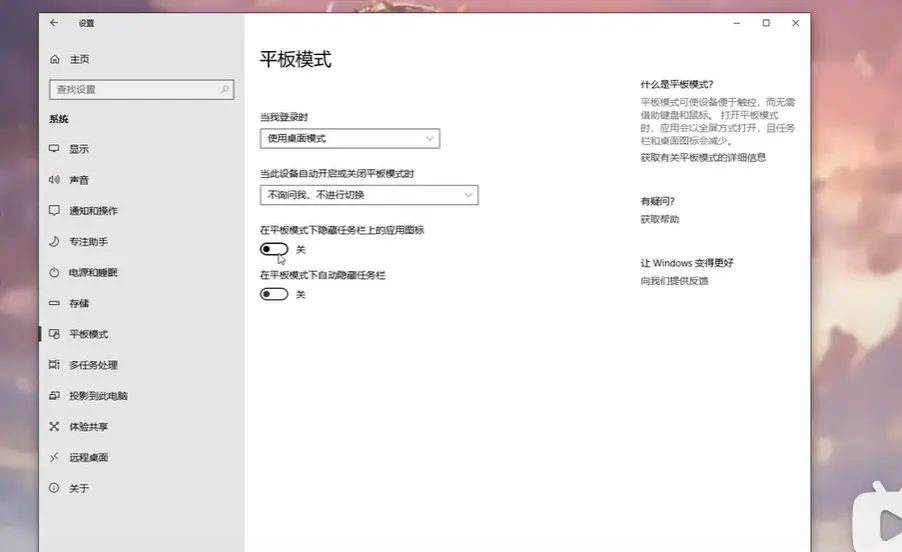Click the 系统 section label
902x552 pixels.
click(59, 119)
